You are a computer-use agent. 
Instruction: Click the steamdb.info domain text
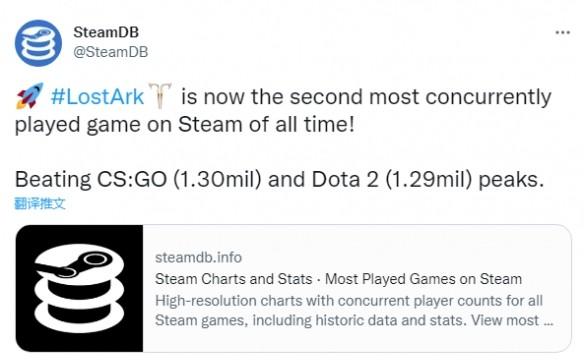pos(198,257)
